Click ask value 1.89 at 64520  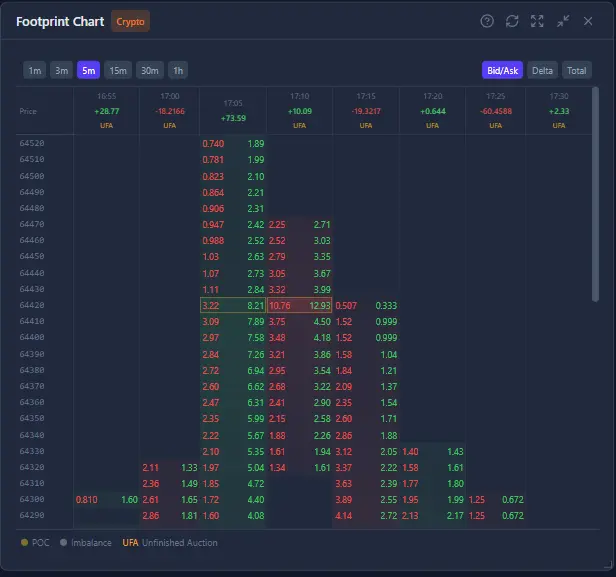[x=256, y=144]
